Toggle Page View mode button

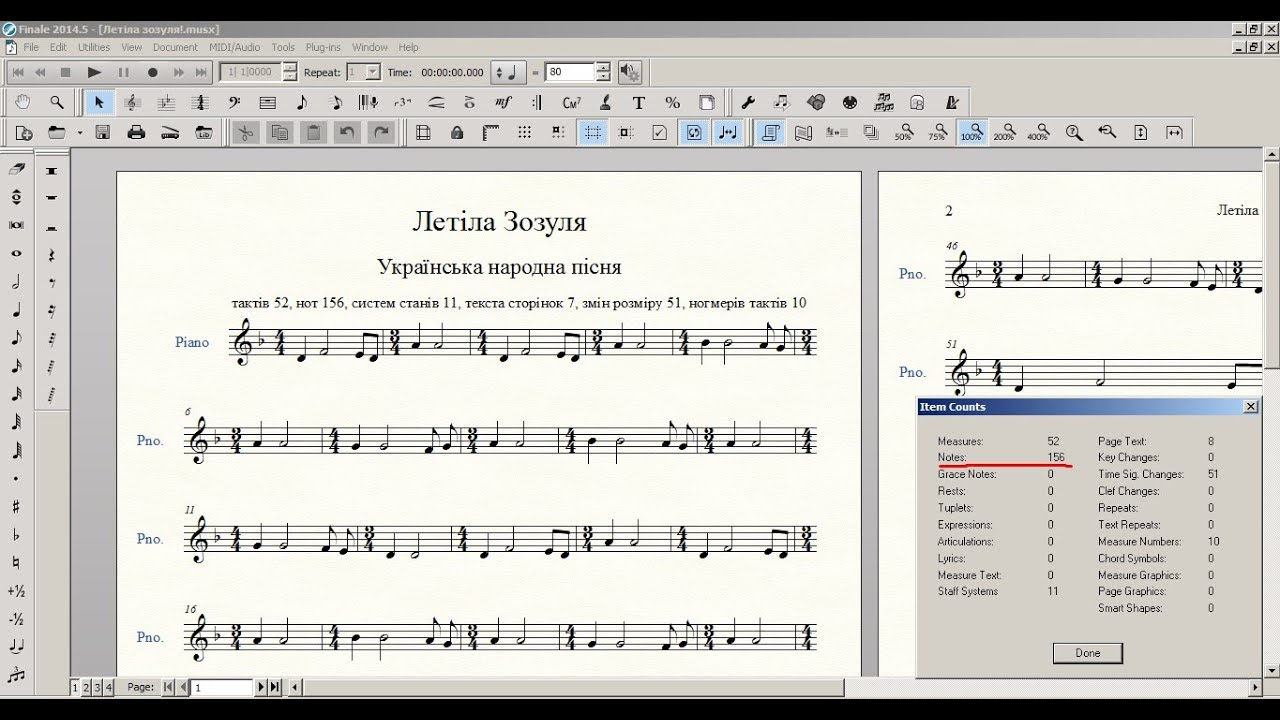[770, 132]
